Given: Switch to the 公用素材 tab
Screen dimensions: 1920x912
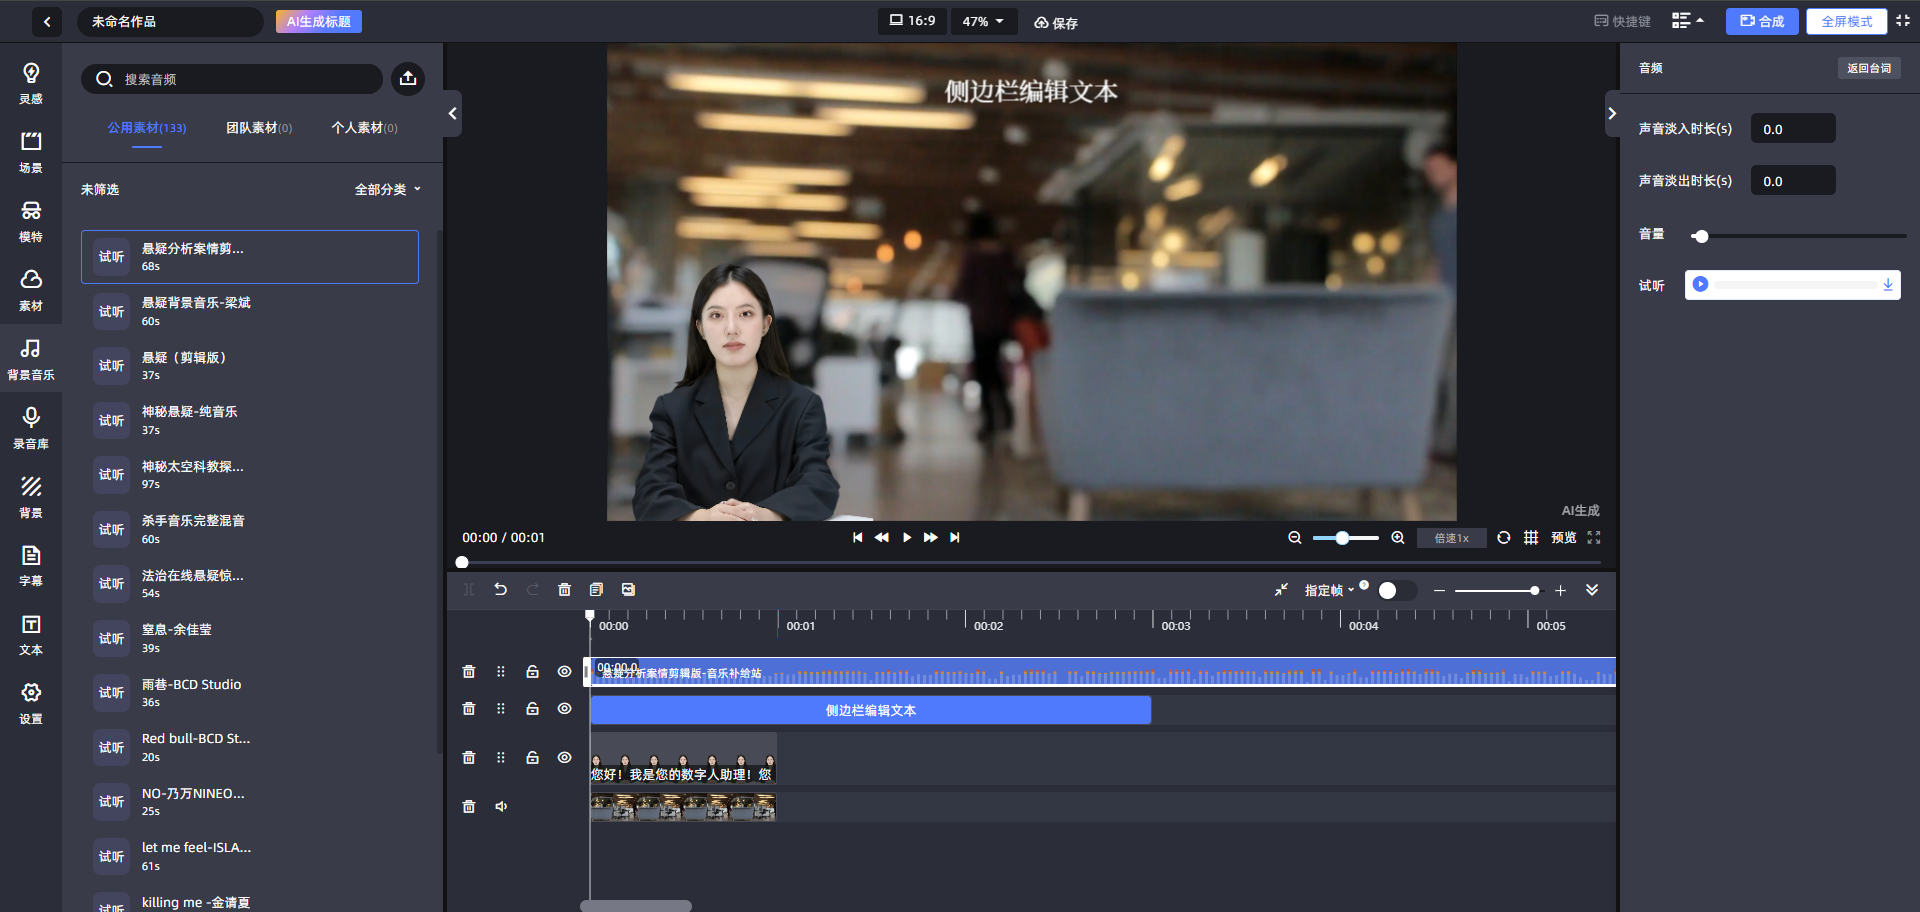Looking at the screenshot, I should (147, 128).
